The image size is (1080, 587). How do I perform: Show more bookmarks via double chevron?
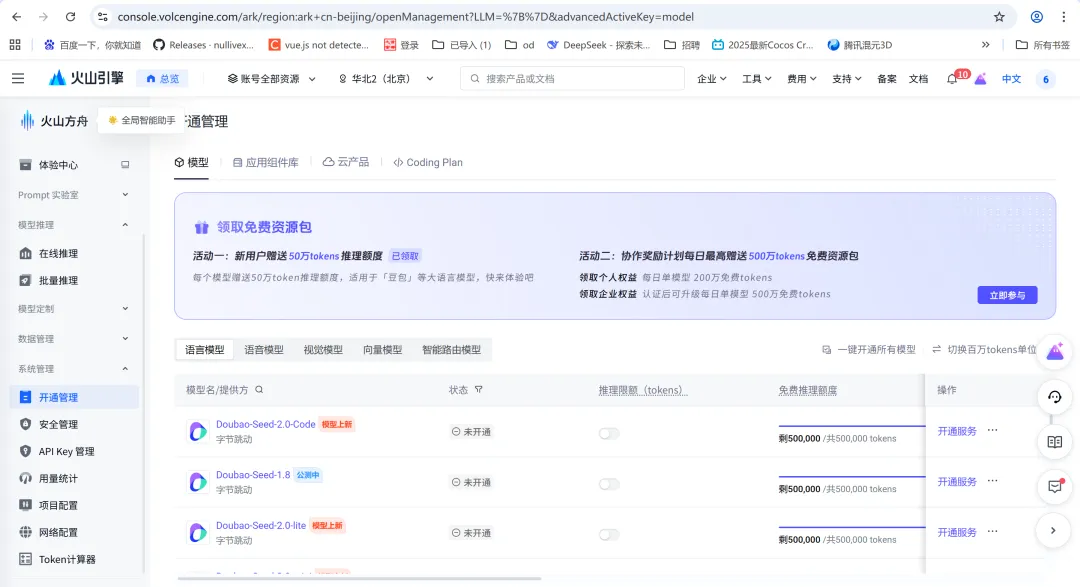(x=986, y=45)
